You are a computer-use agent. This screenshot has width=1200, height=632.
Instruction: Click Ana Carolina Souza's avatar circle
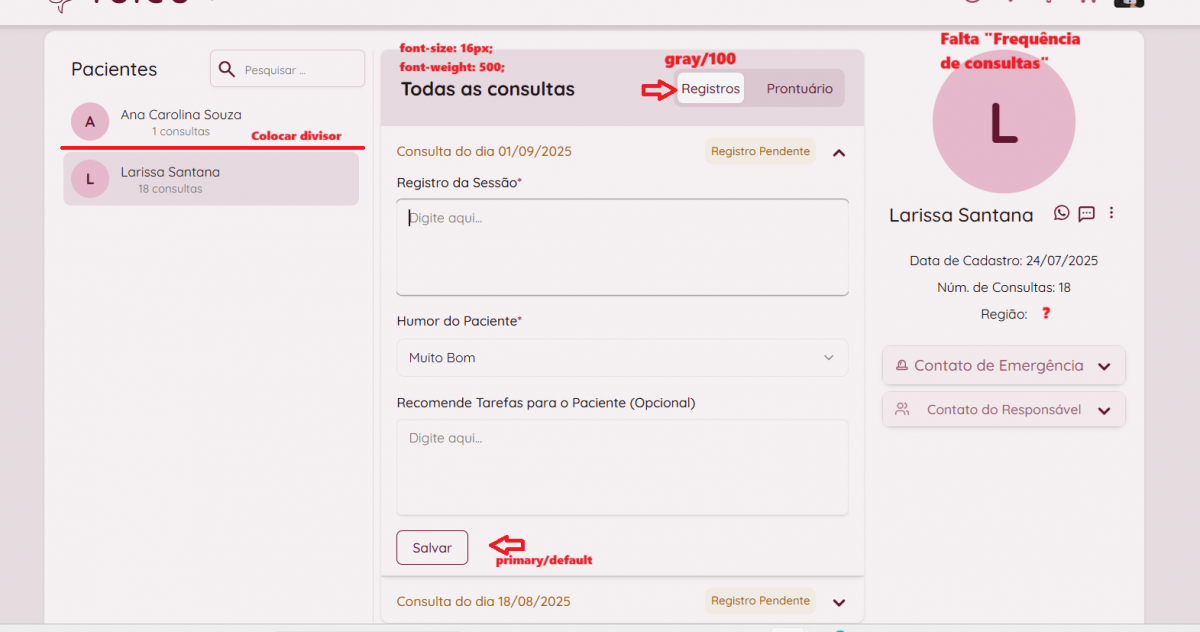90,122
